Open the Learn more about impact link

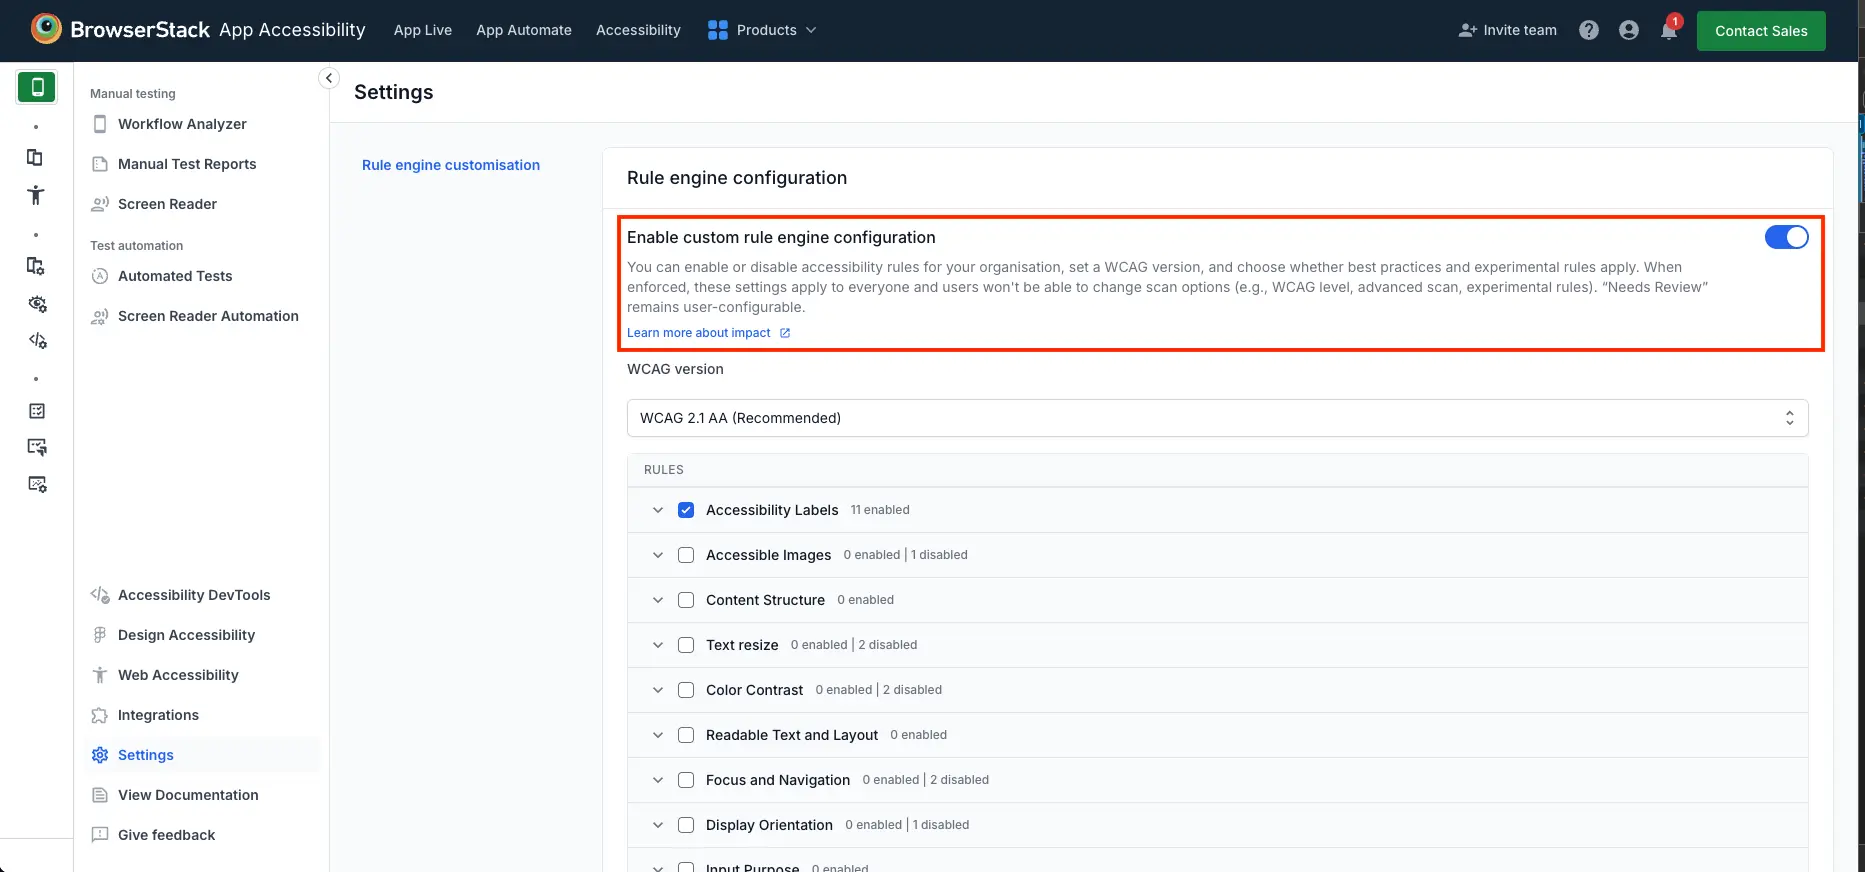[x=699, y=333]
